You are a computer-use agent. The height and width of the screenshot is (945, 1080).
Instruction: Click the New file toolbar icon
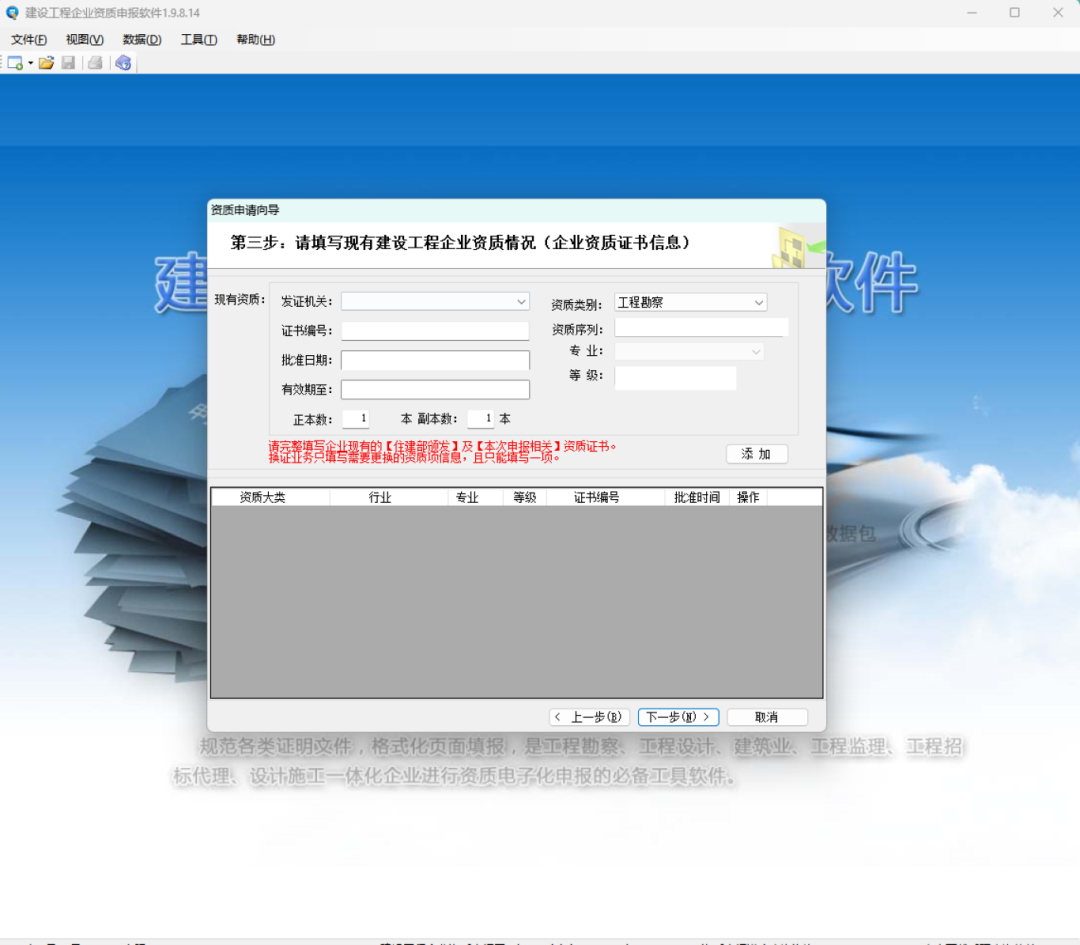(15, 63)
